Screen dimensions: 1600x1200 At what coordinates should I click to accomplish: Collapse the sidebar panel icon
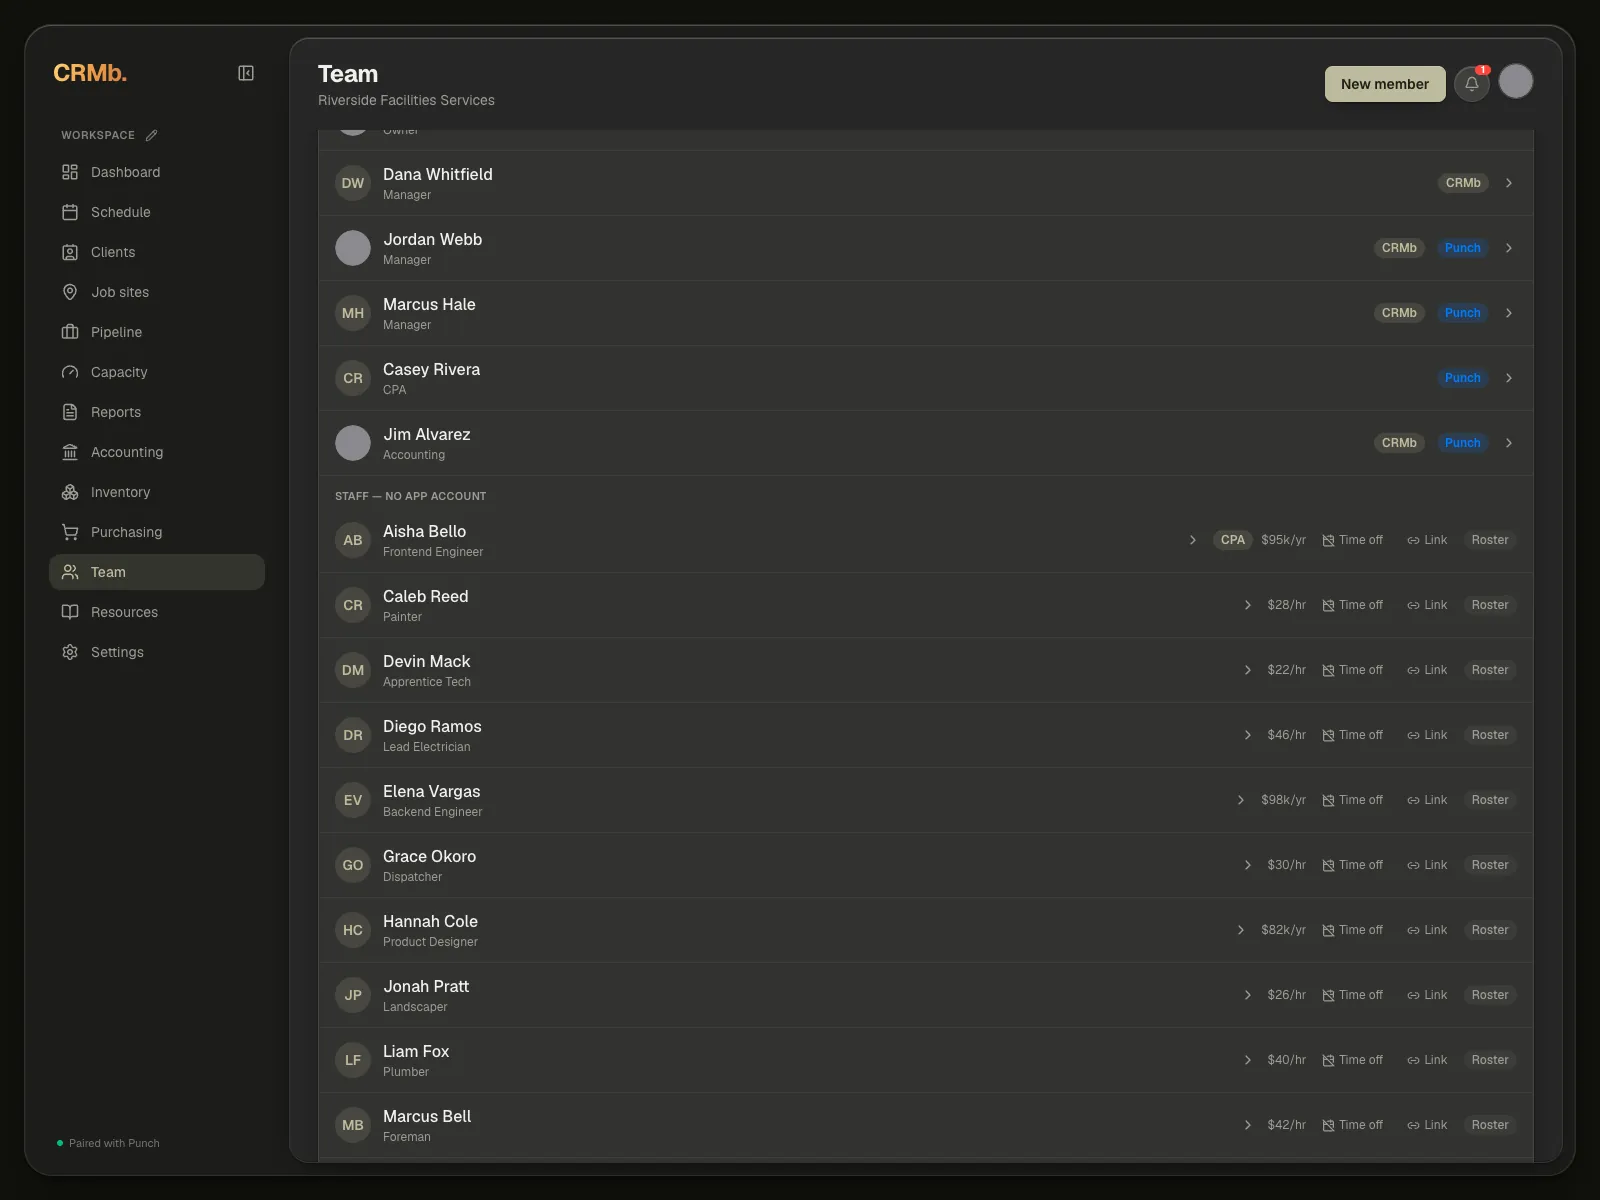pyautogui.click(x=246, y=73)
